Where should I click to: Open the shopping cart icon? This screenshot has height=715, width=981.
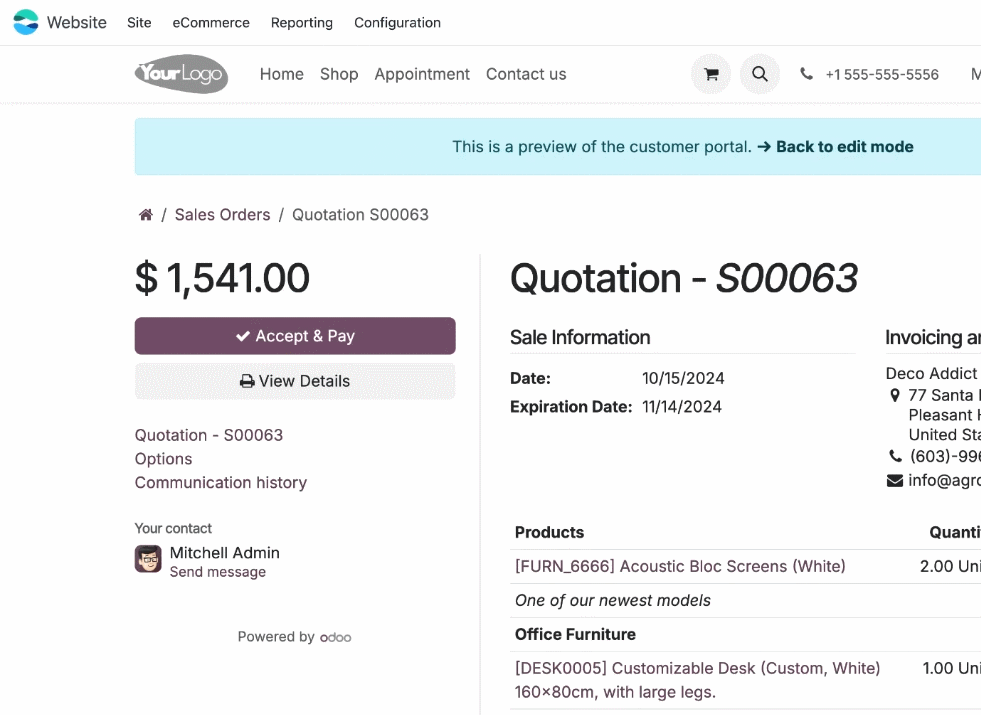pos(711,74)
